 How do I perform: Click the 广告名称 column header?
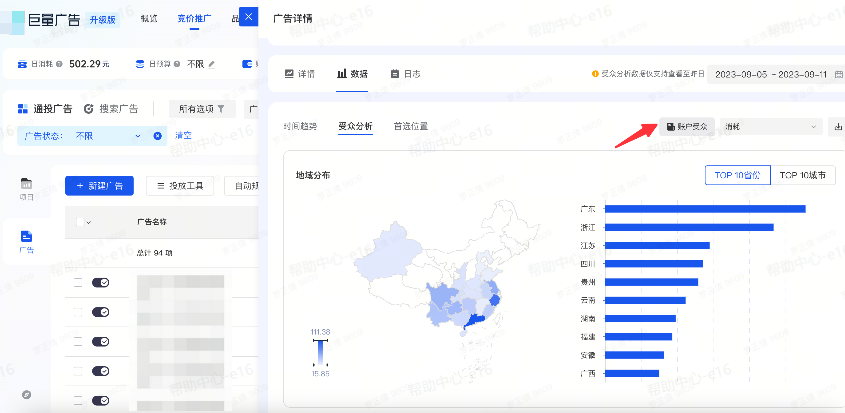(x=151, y=222)
